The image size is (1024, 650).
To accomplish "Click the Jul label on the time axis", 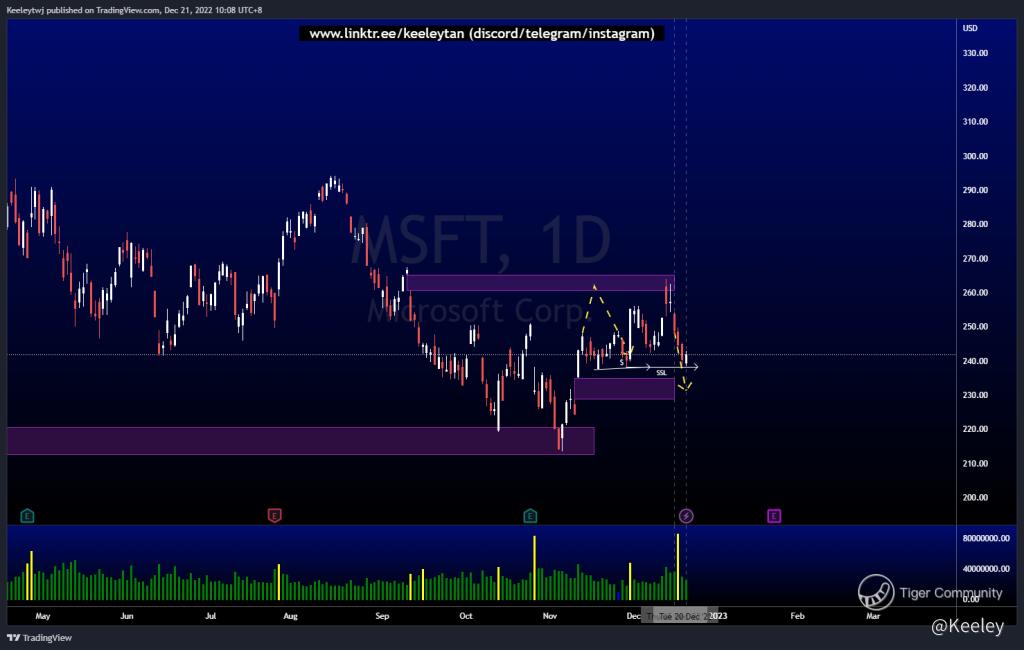I will click(210, 616).
